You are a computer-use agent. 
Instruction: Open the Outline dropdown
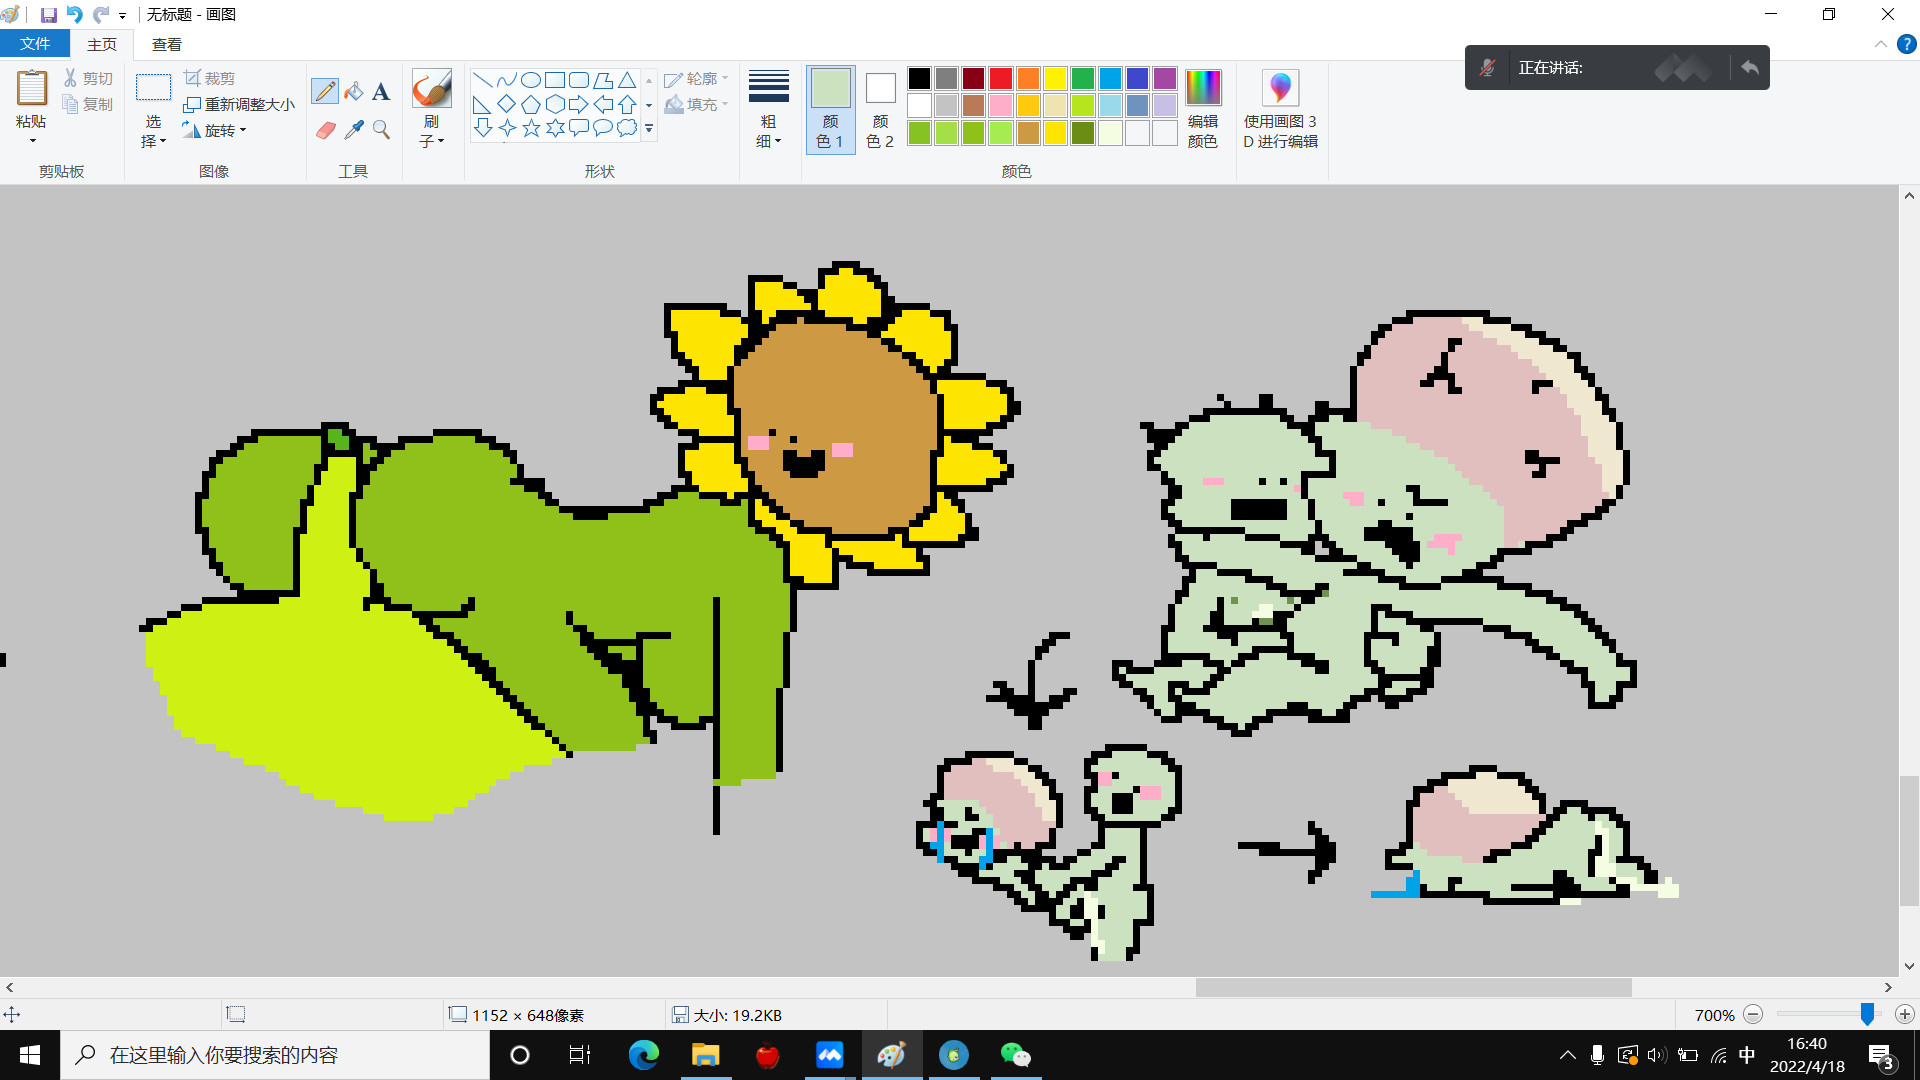click(x=697, y=78)
